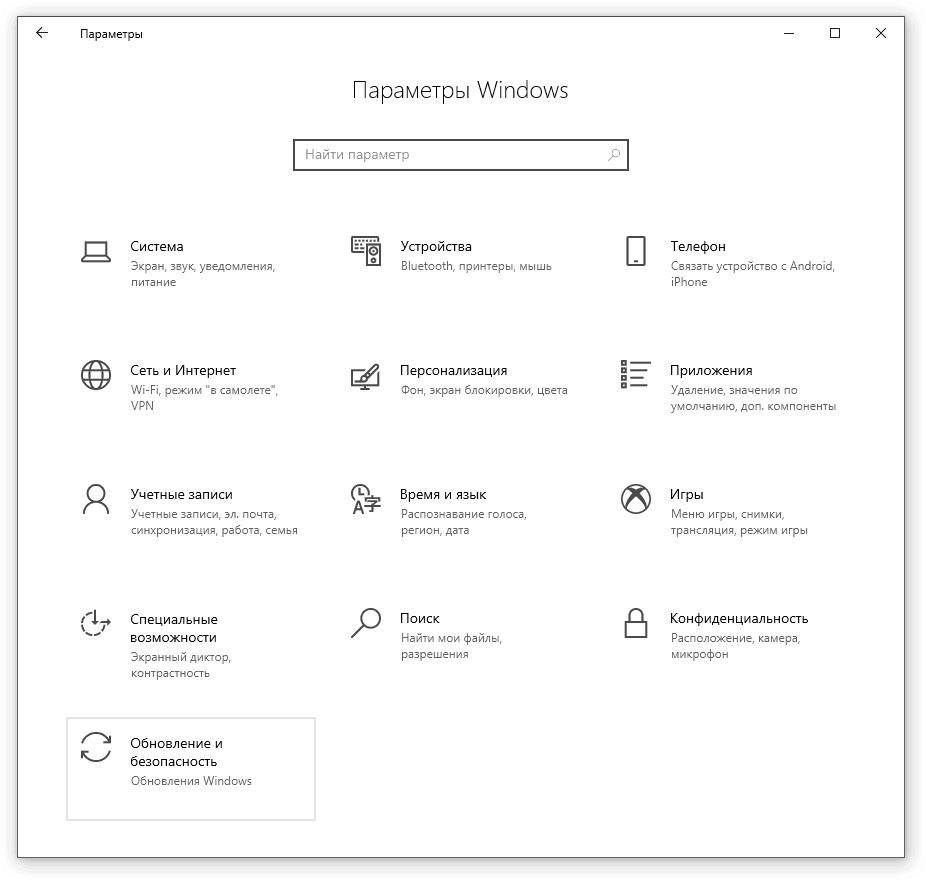Click the Xbox logo icon beside Игры
Screen dimensions: 926x880
click(635, 499)
